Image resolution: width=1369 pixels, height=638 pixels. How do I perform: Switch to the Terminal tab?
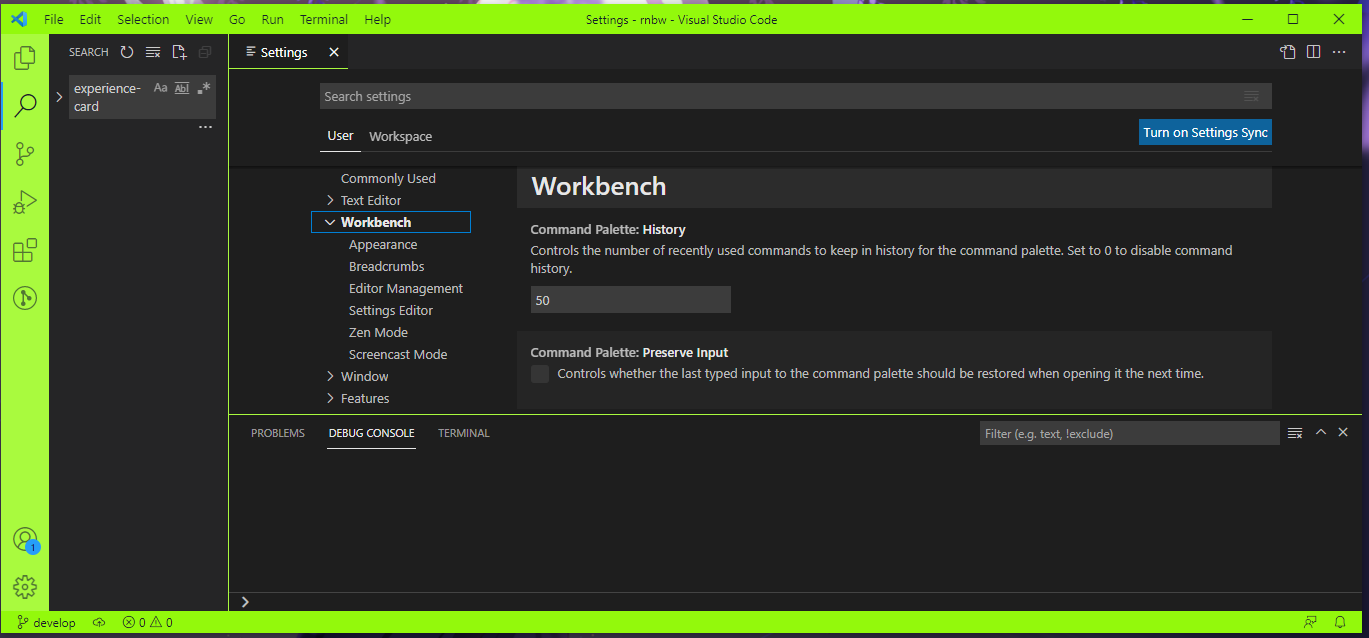(x=463, y=433)
